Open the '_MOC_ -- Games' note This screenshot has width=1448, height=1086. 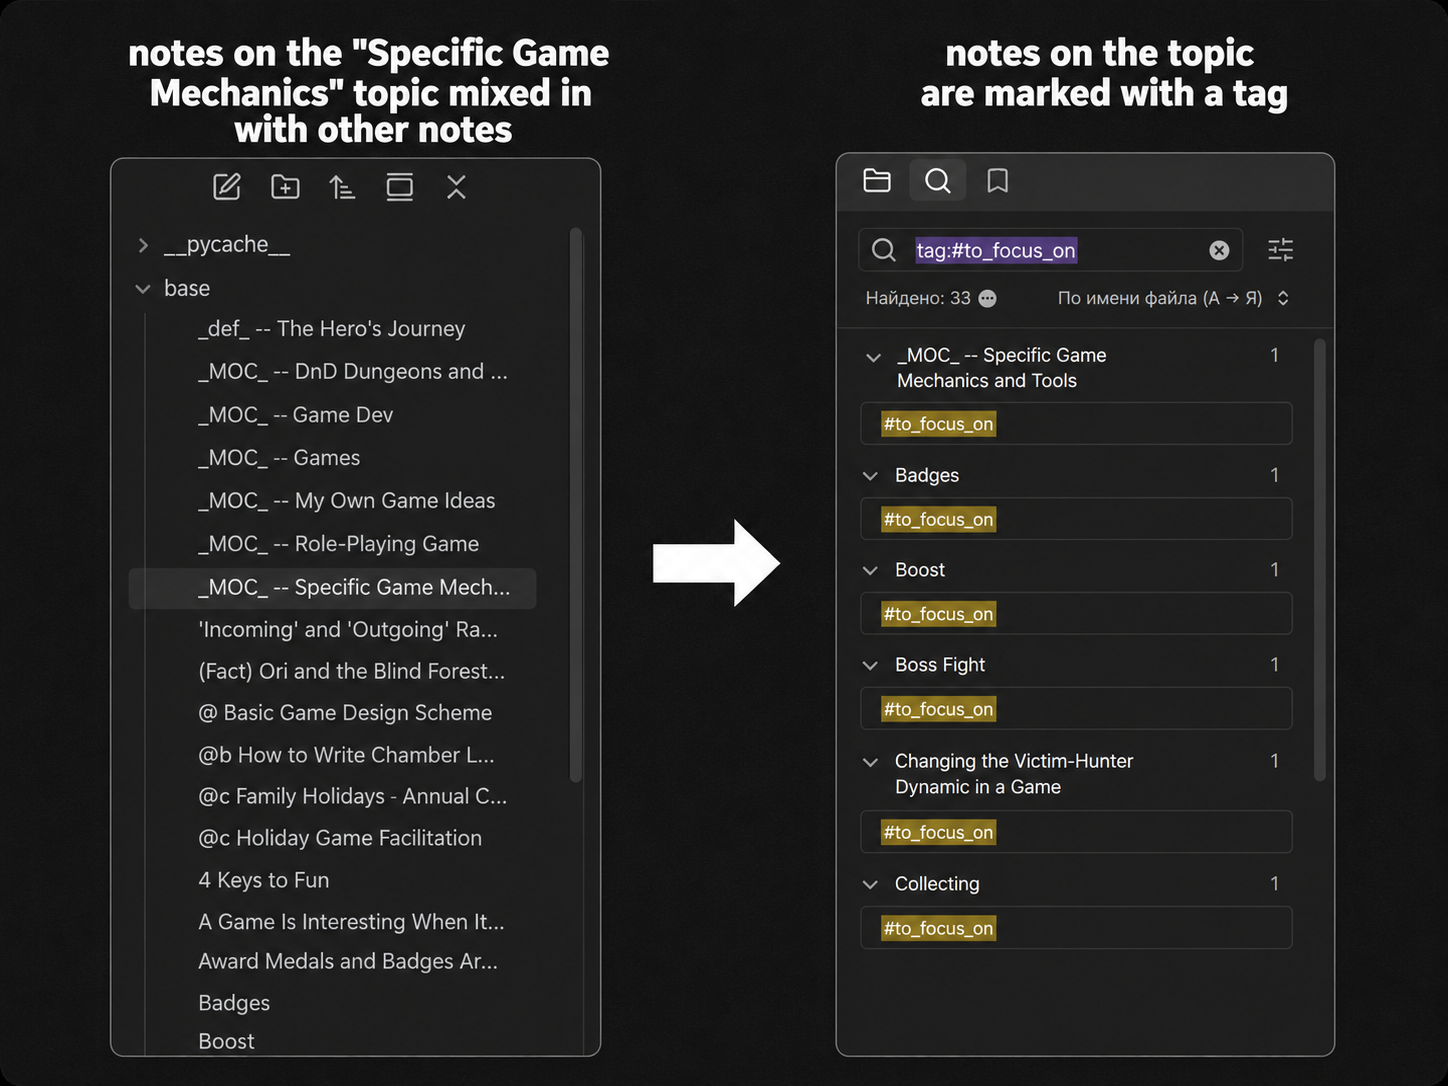tap(279, 458)
